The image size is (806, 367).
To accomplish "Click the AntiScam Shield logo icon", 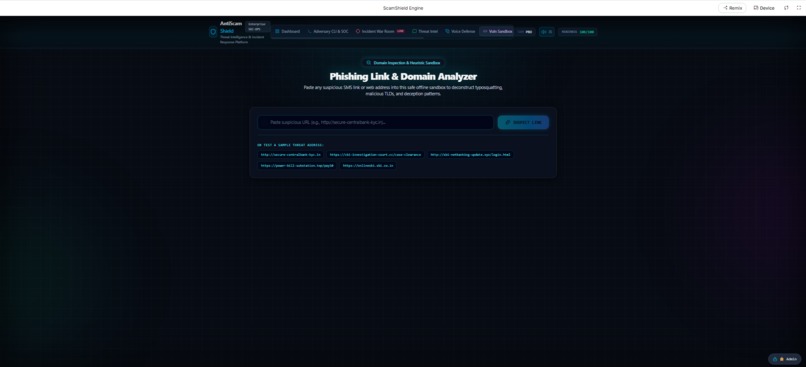I will click(x=213, y=32).
